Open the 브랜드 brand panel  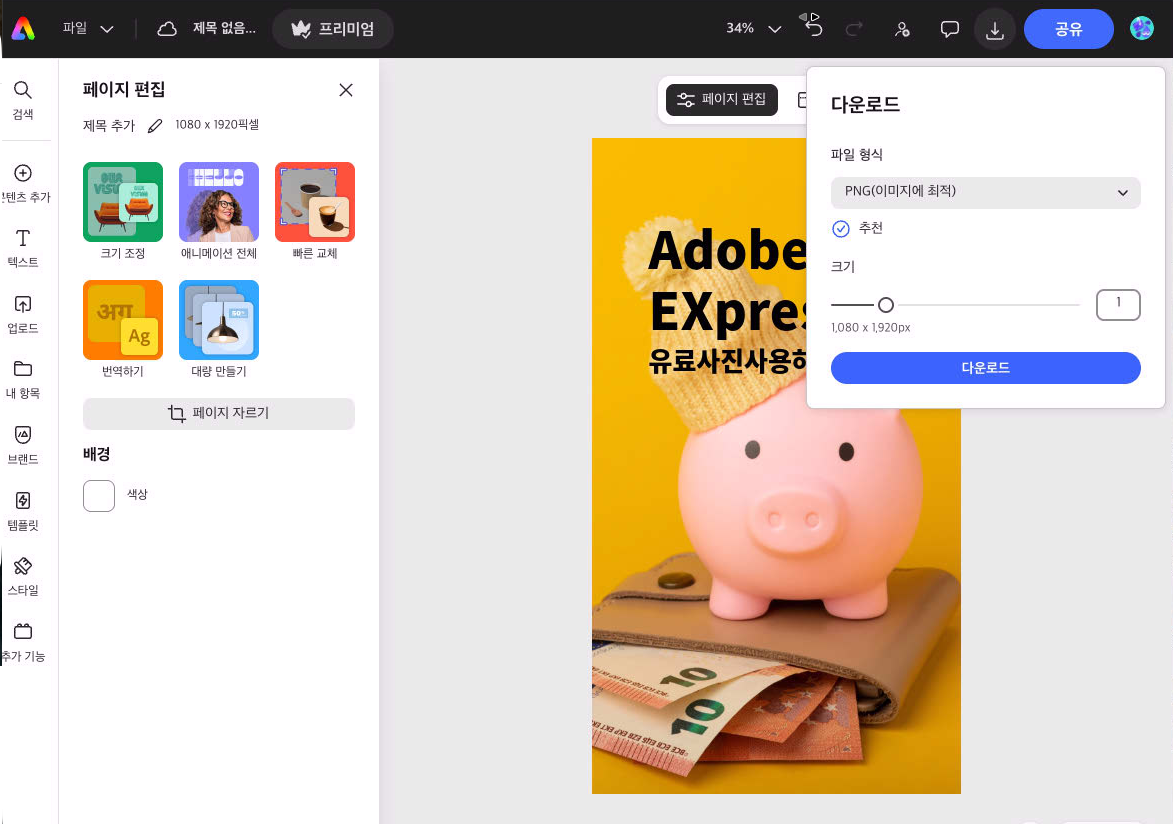[x=23, y=445]
